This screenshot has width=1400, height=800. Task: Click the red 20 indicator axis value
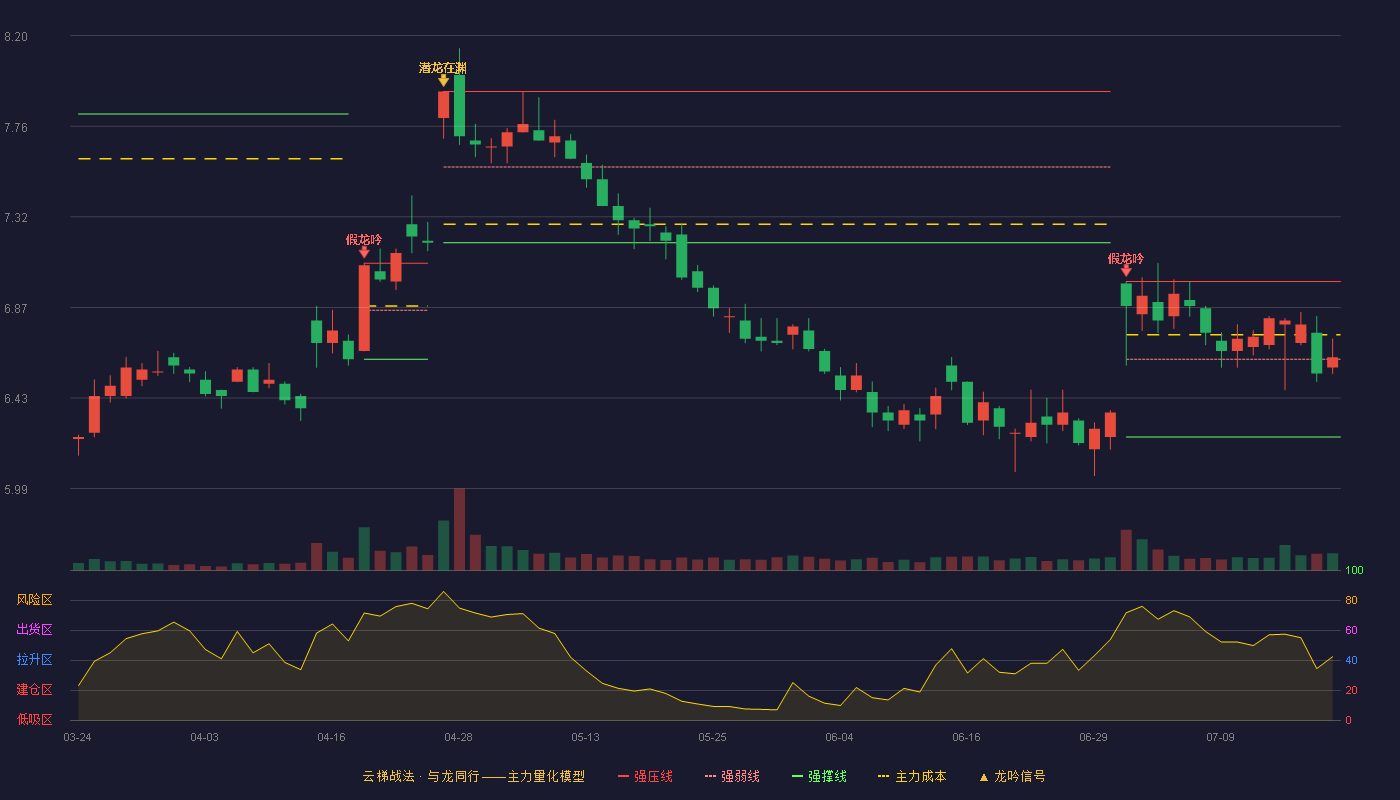point(1351,690)
